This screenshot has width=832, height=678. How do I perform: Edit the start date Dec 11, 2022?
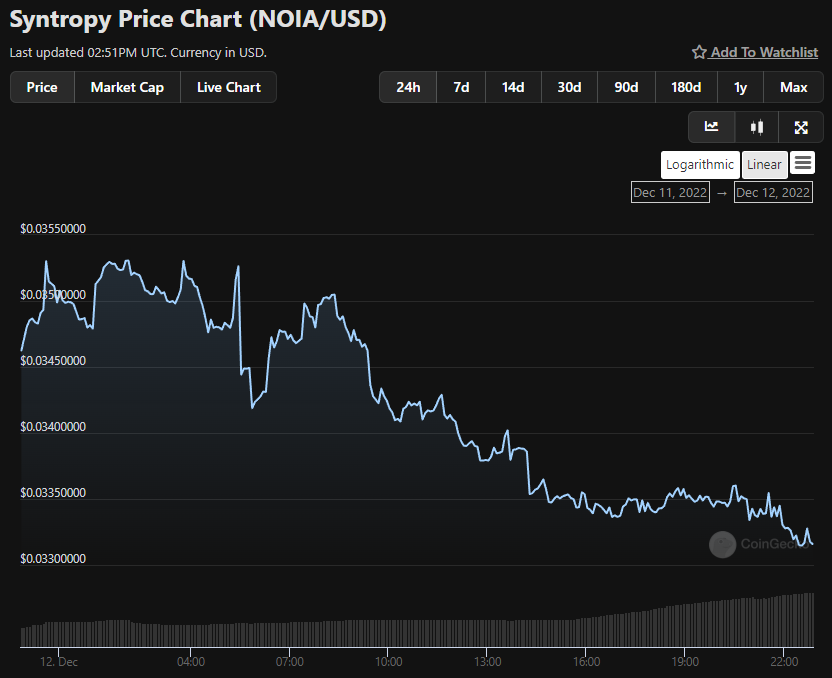(x=670, y=192)
